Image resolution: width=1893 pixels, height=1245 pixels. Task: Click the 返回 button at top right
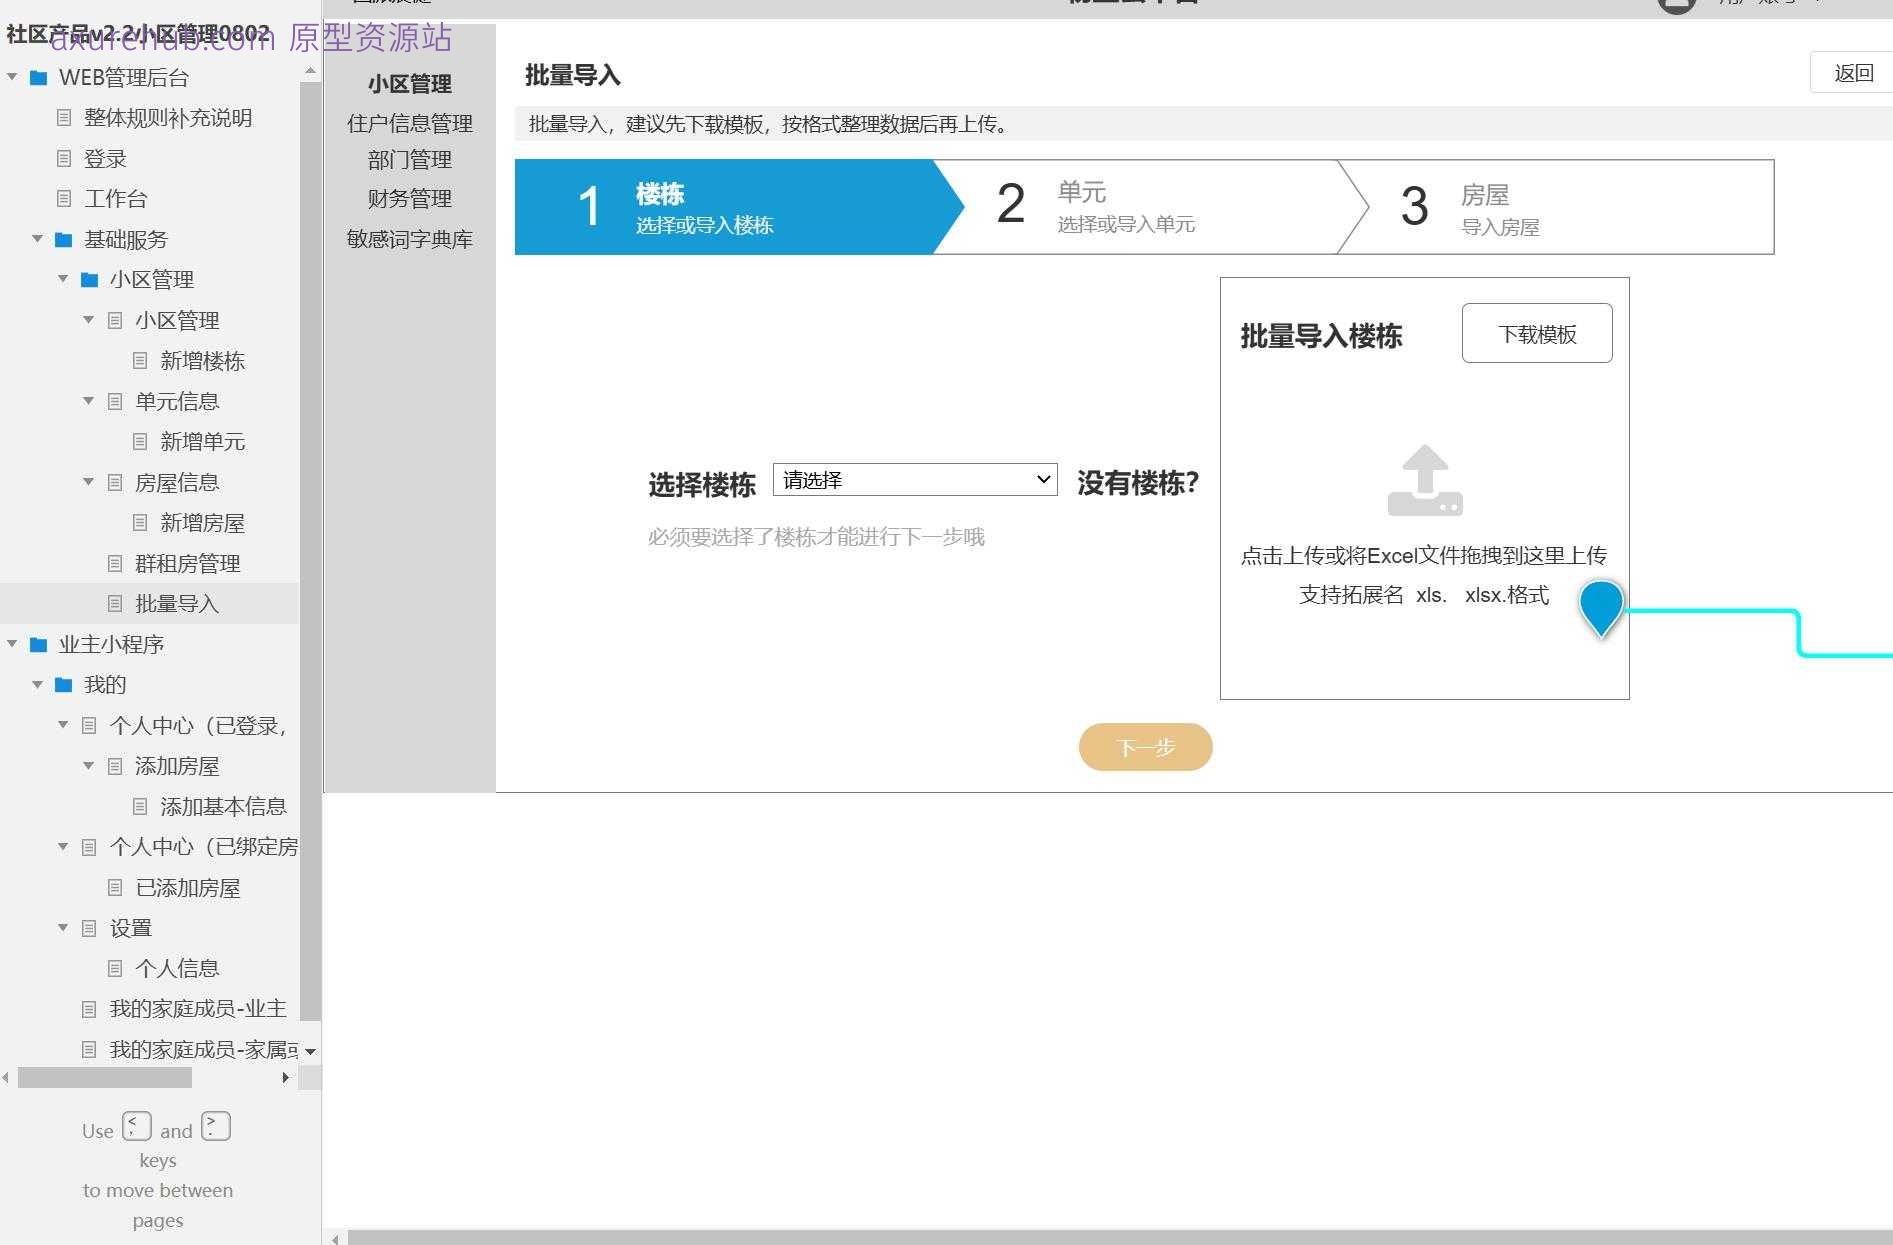click(x=1854, y=73)
